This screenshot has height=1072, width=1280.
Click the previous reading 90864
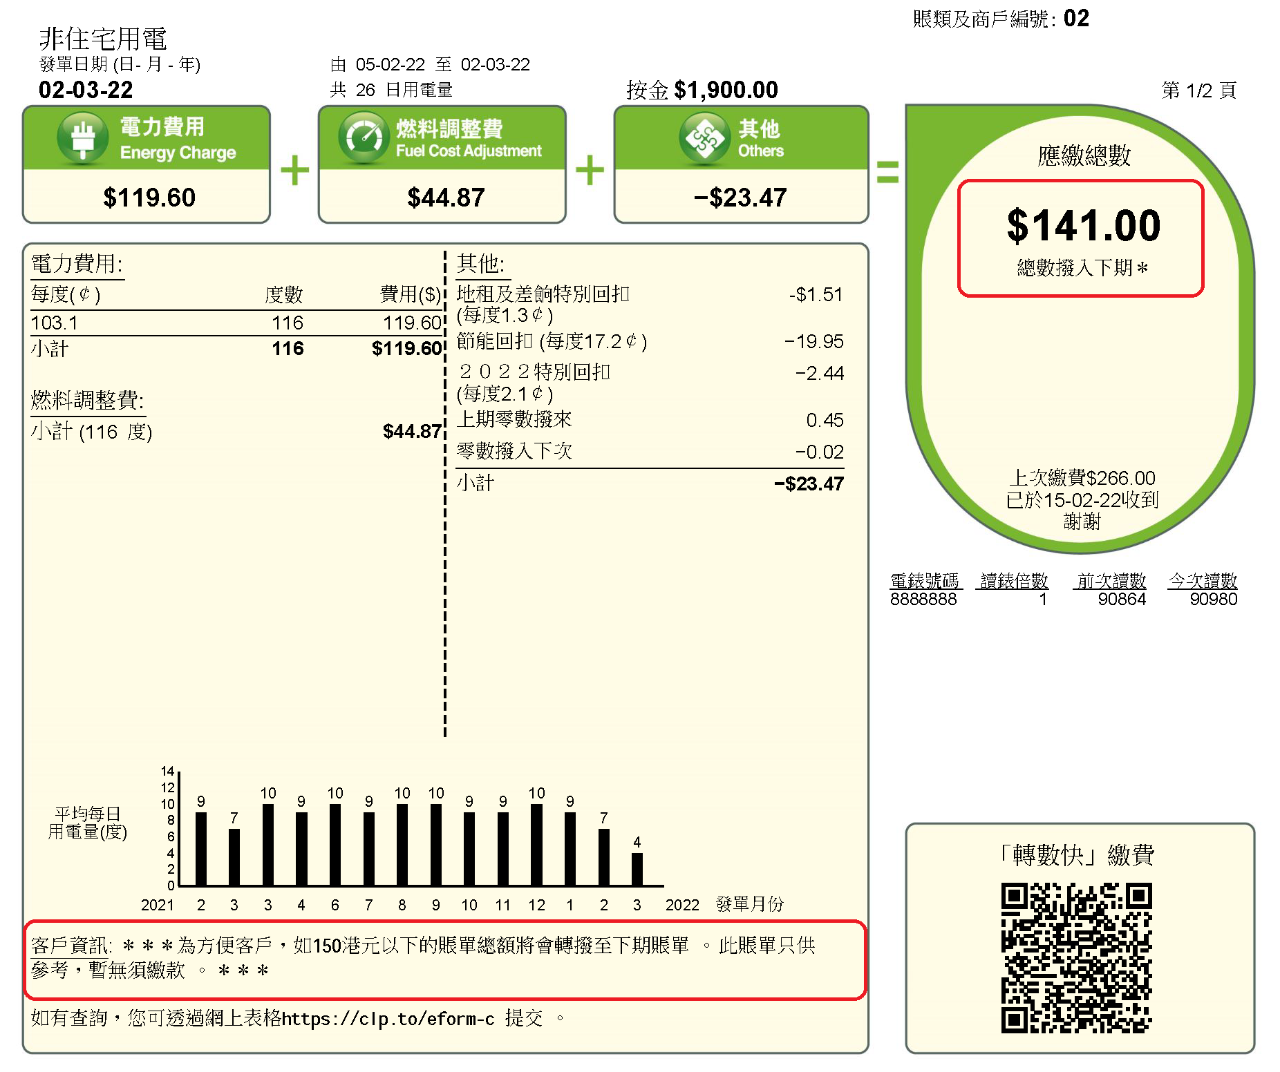click(x=1122, y=599)
